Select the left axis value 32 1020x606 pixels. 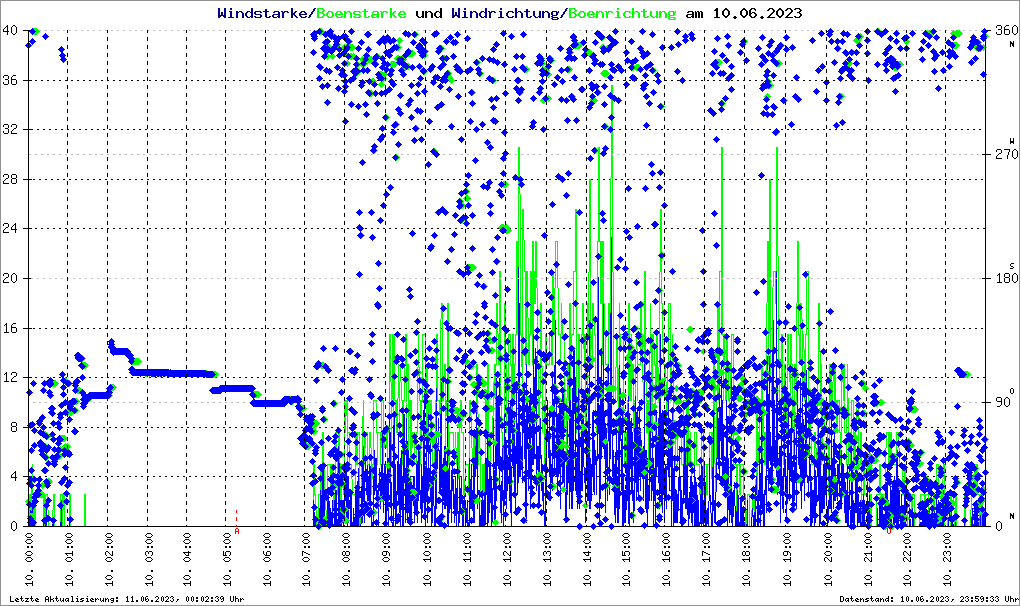click(x=10, y=129)
